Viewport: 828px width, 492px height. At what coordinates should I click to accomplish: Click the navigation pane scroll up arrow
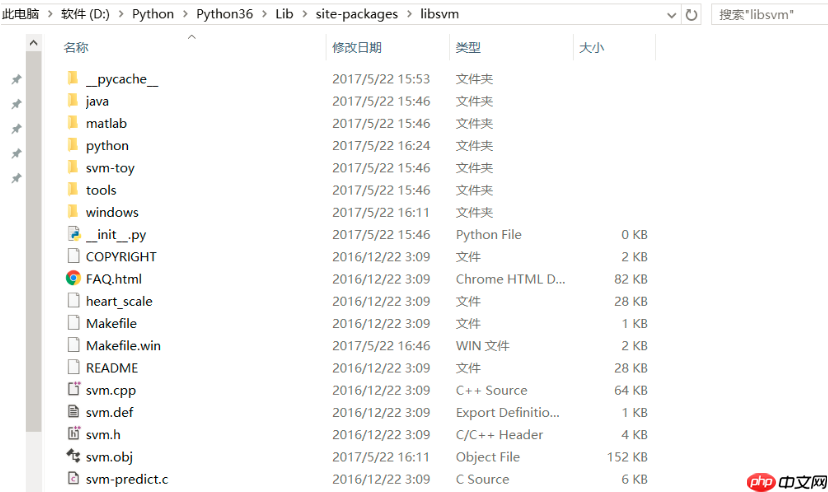pyautogui.click(x=33, y=43)
